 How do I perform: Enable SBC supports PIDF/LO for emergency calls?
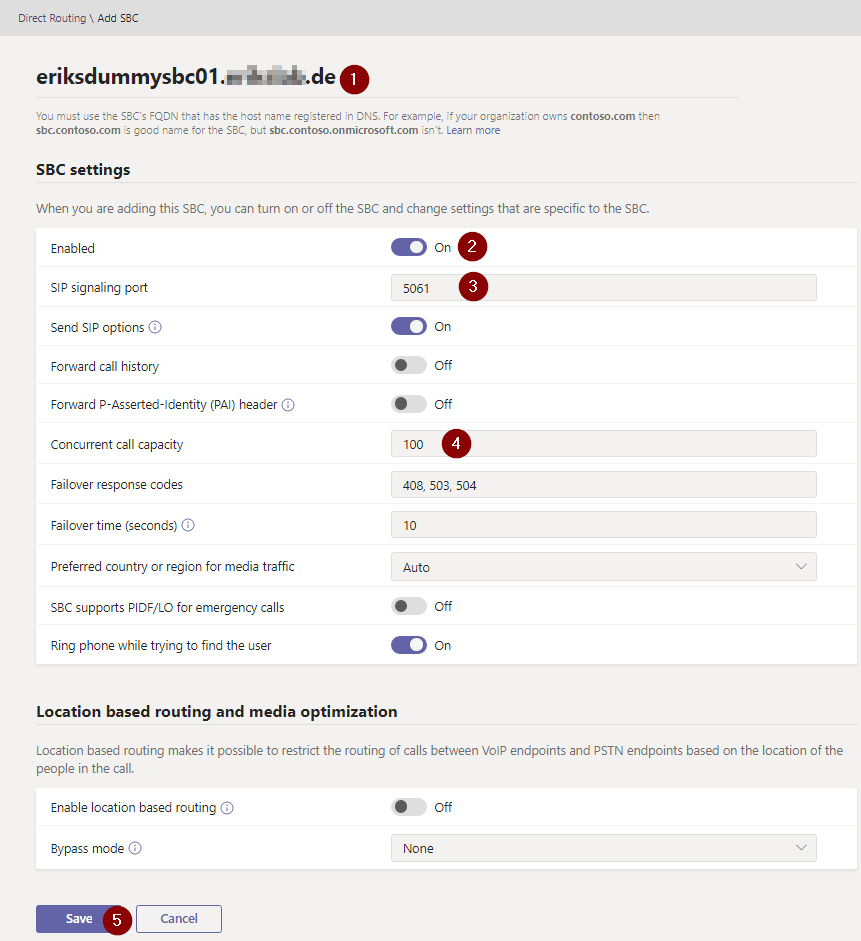(408, 606)
